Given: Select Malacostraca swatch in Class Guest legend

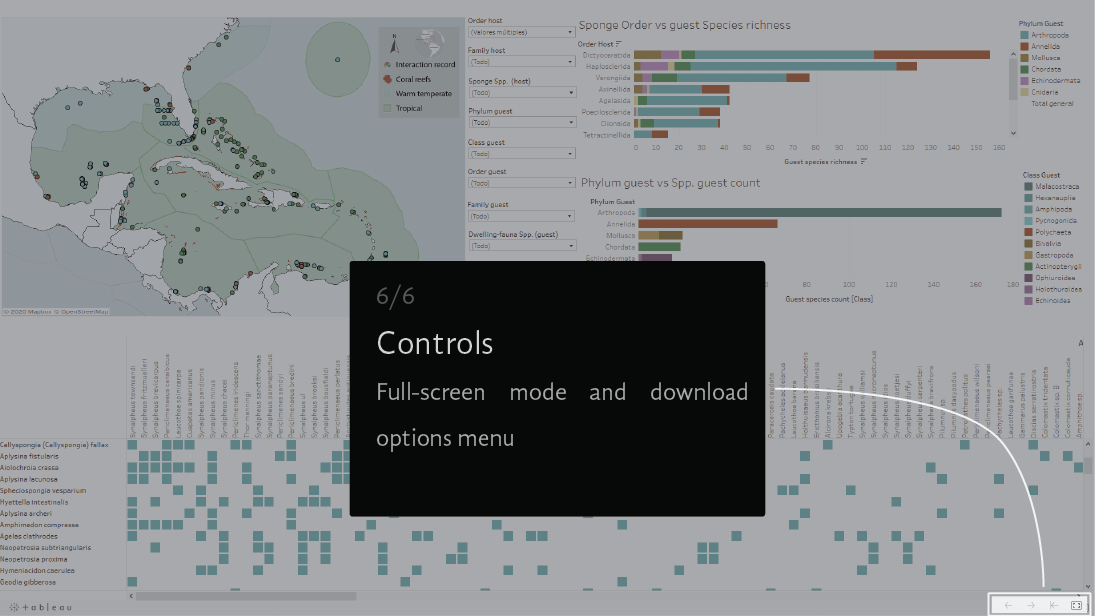Looking at the screenshot, I should coord(1027,186).
